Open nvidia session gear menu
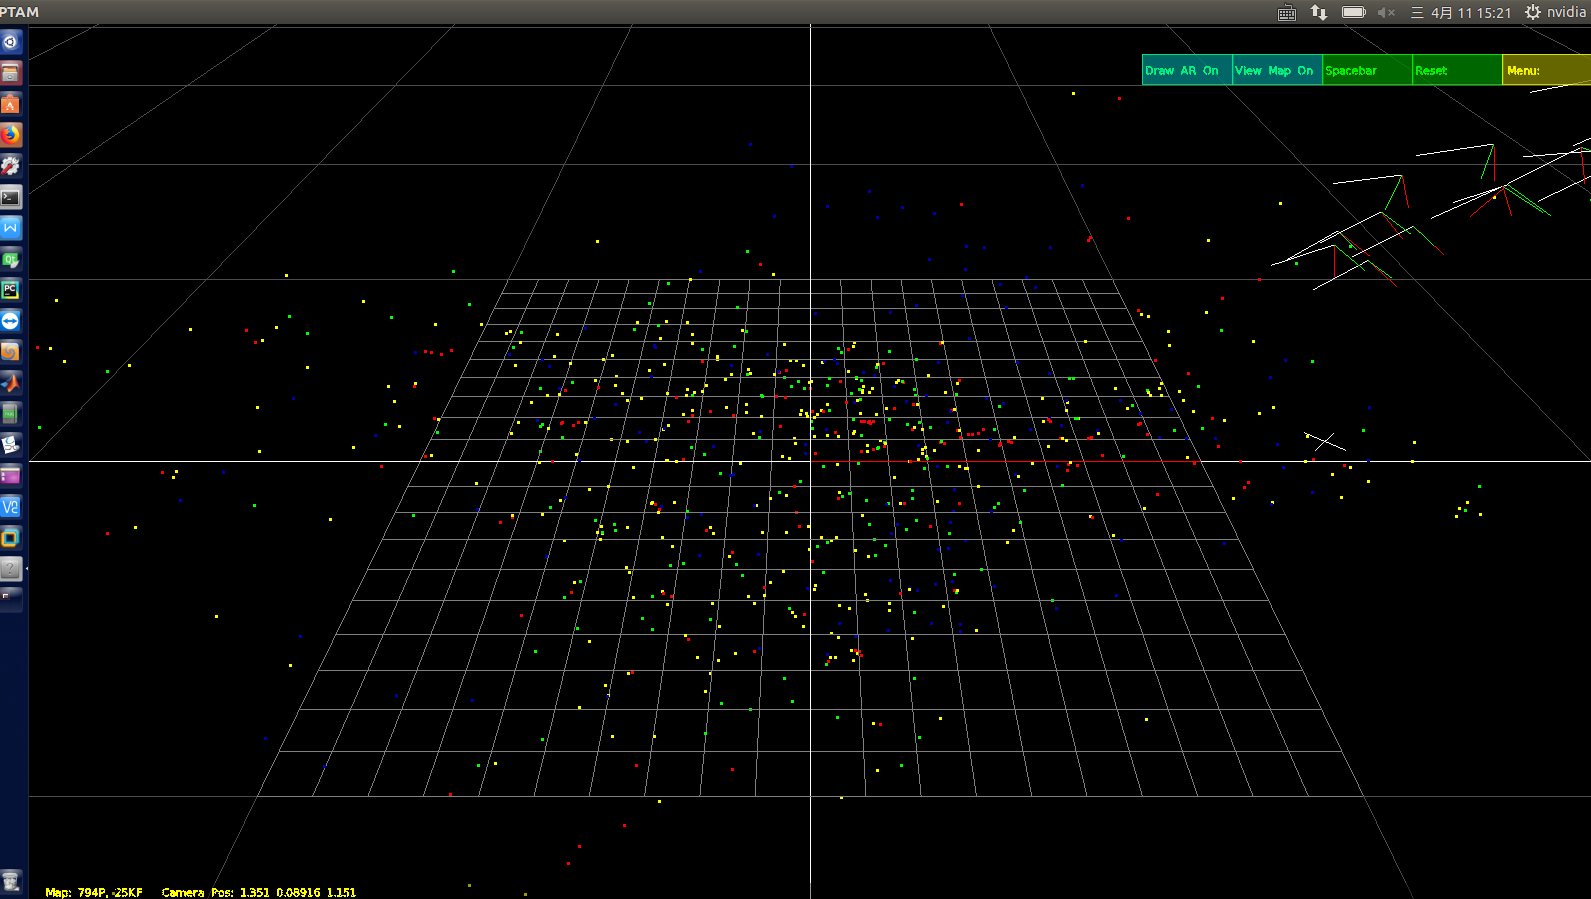This screenshot has width=1591, height=899. point(1555,12)
